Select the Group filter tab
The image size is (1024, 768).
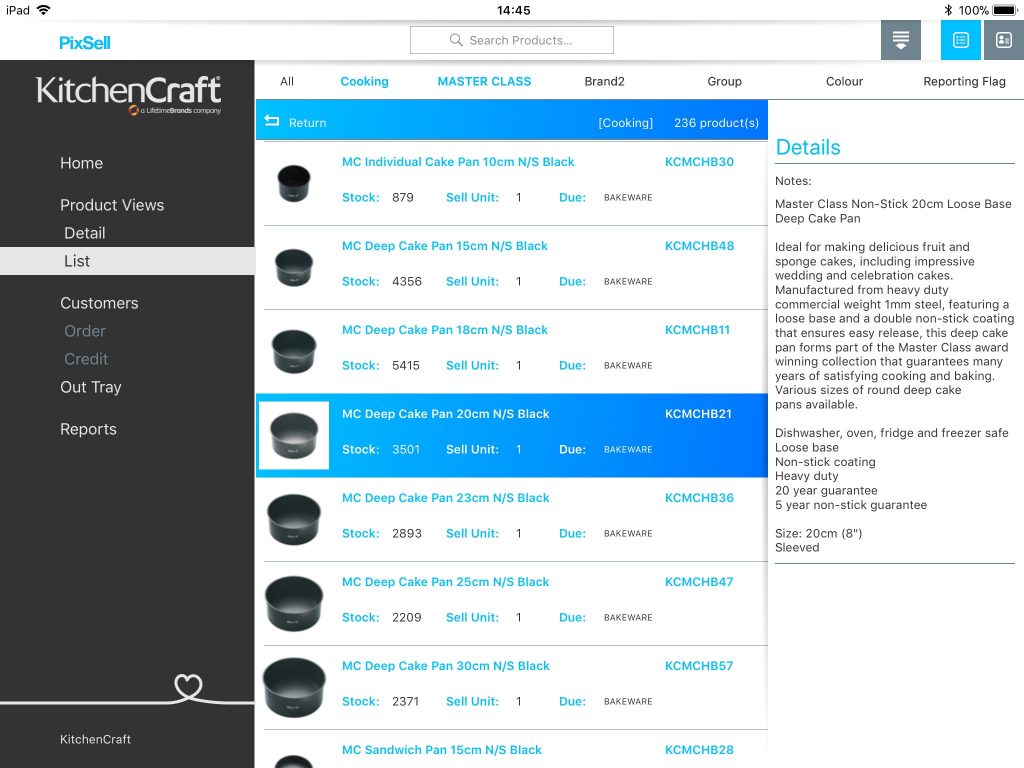[x=724, y=81]
